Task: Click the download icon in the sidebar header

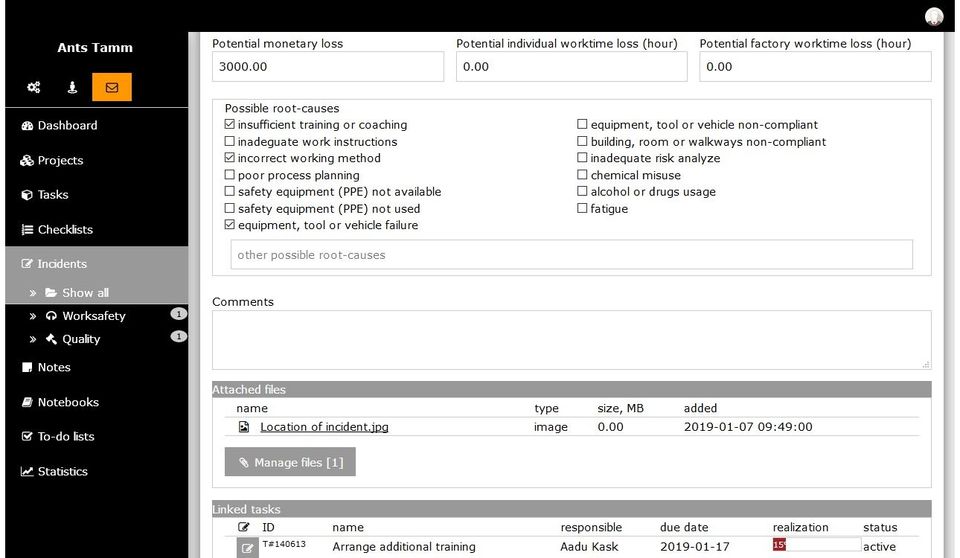Action: [x=72, y=88]
